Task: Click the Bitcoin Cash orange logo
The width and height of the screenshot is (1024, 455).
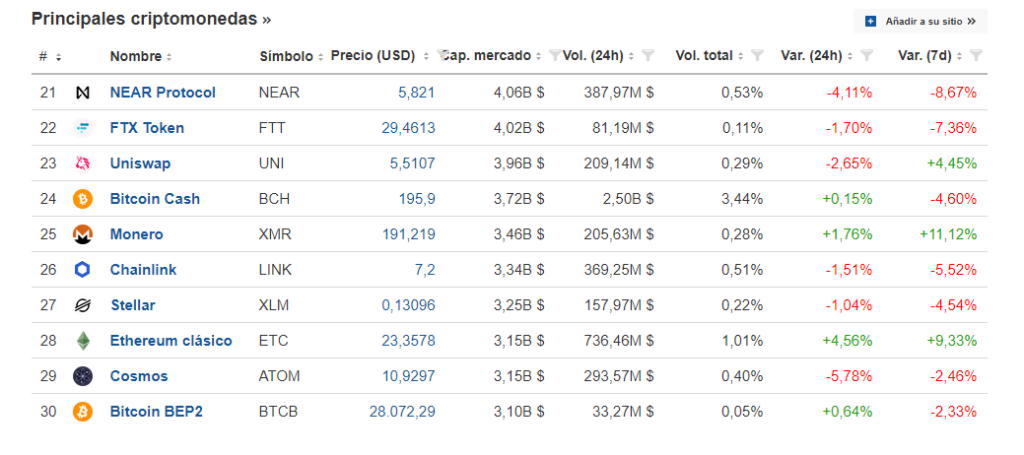Action: pos(83,198)
